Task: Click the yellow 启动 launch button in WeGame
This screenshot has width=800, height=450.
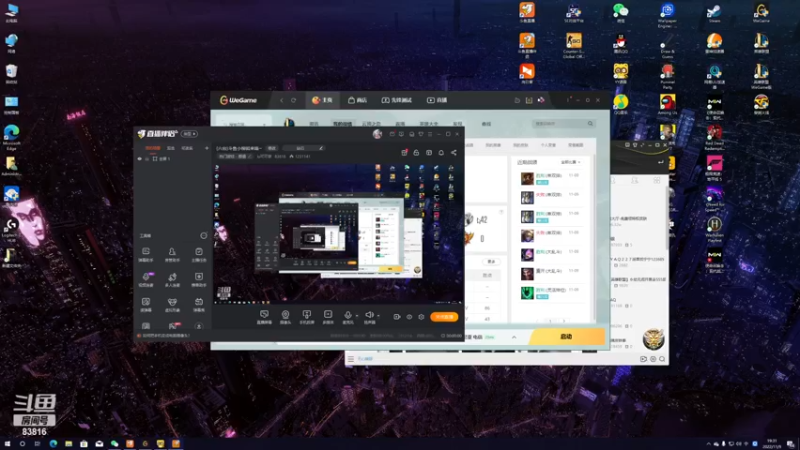Action: (x=566, y=337)
